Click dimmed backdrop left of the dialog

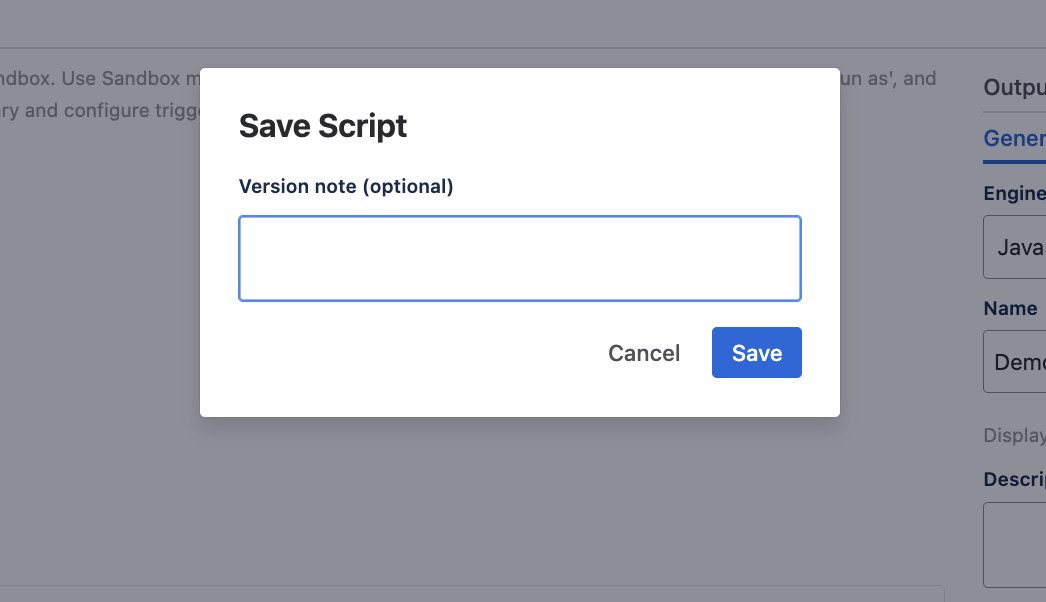click(100, 300)
